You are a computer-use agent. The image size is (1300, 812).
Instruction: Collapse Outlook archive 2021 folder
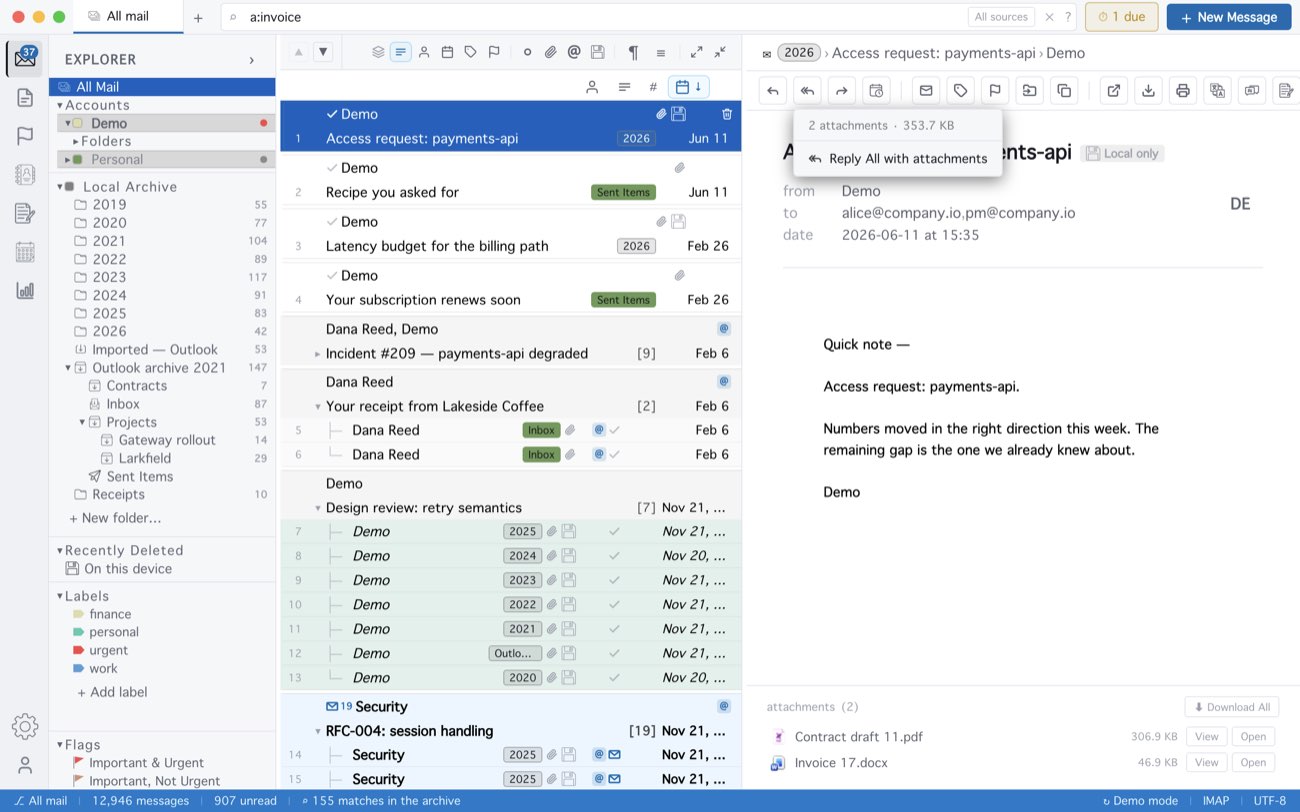point(68,368)
